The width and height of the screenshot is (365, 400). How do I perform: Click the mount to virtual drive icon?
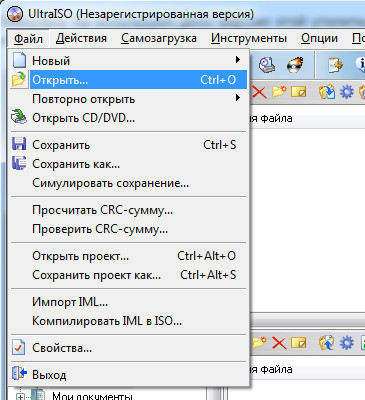pyautogui.click(x=267, y=65)
